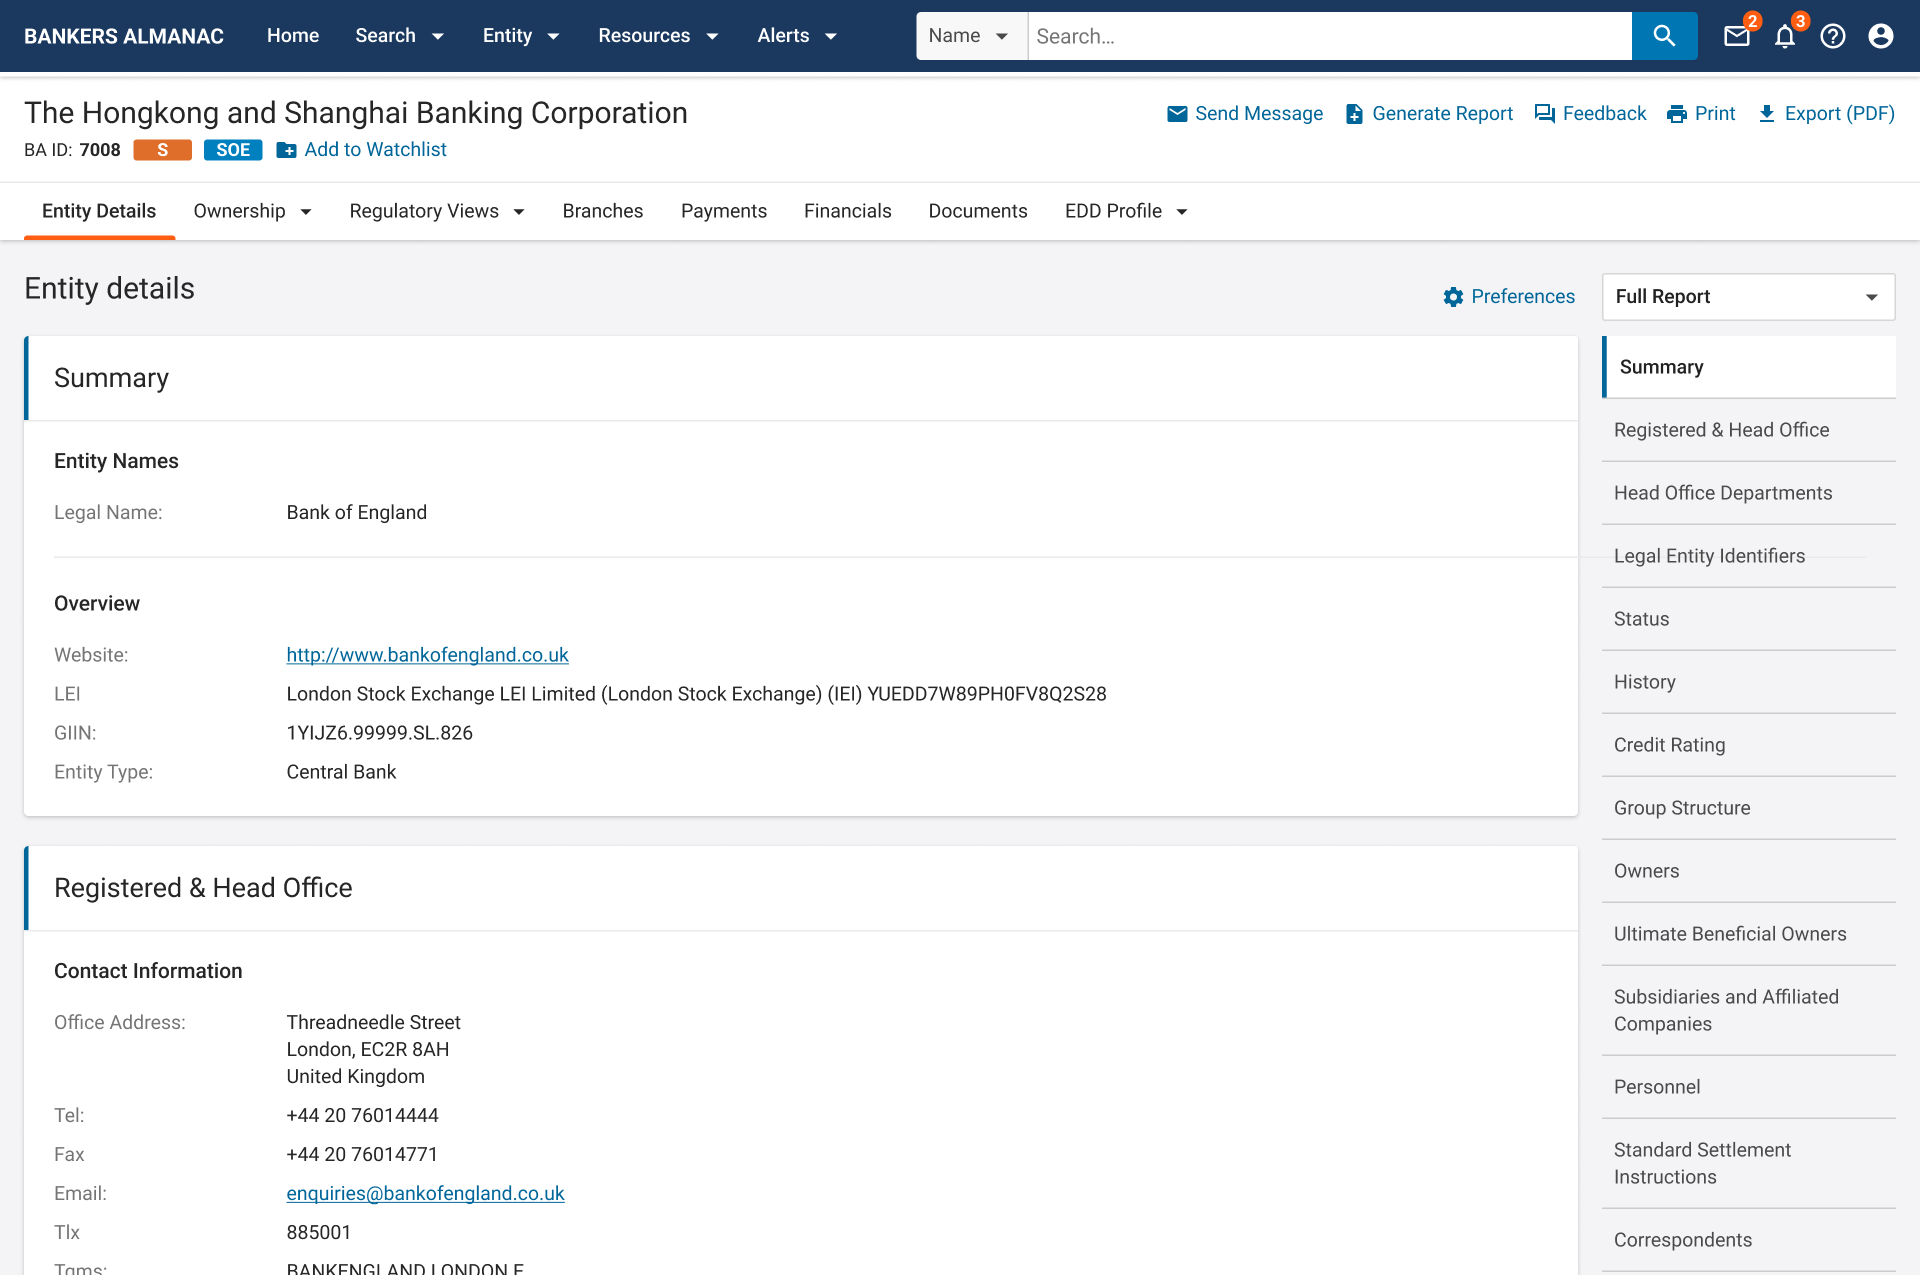
Task: Switch to the Financials tab
Action: tap(848, 211)
